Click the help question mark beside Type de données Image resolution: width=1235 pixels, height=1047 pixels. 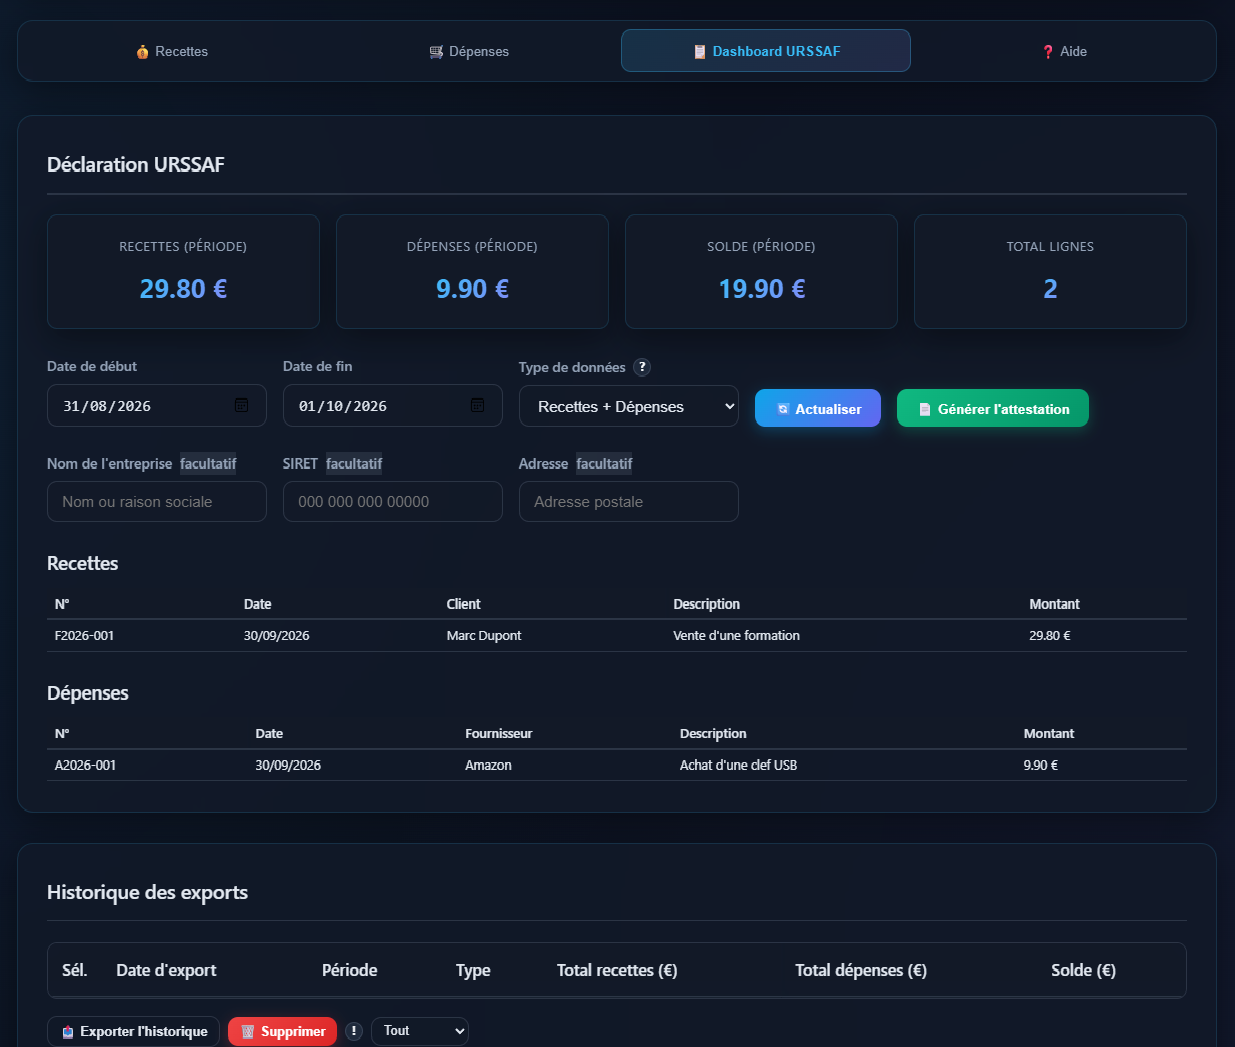(x=642, y=367)
